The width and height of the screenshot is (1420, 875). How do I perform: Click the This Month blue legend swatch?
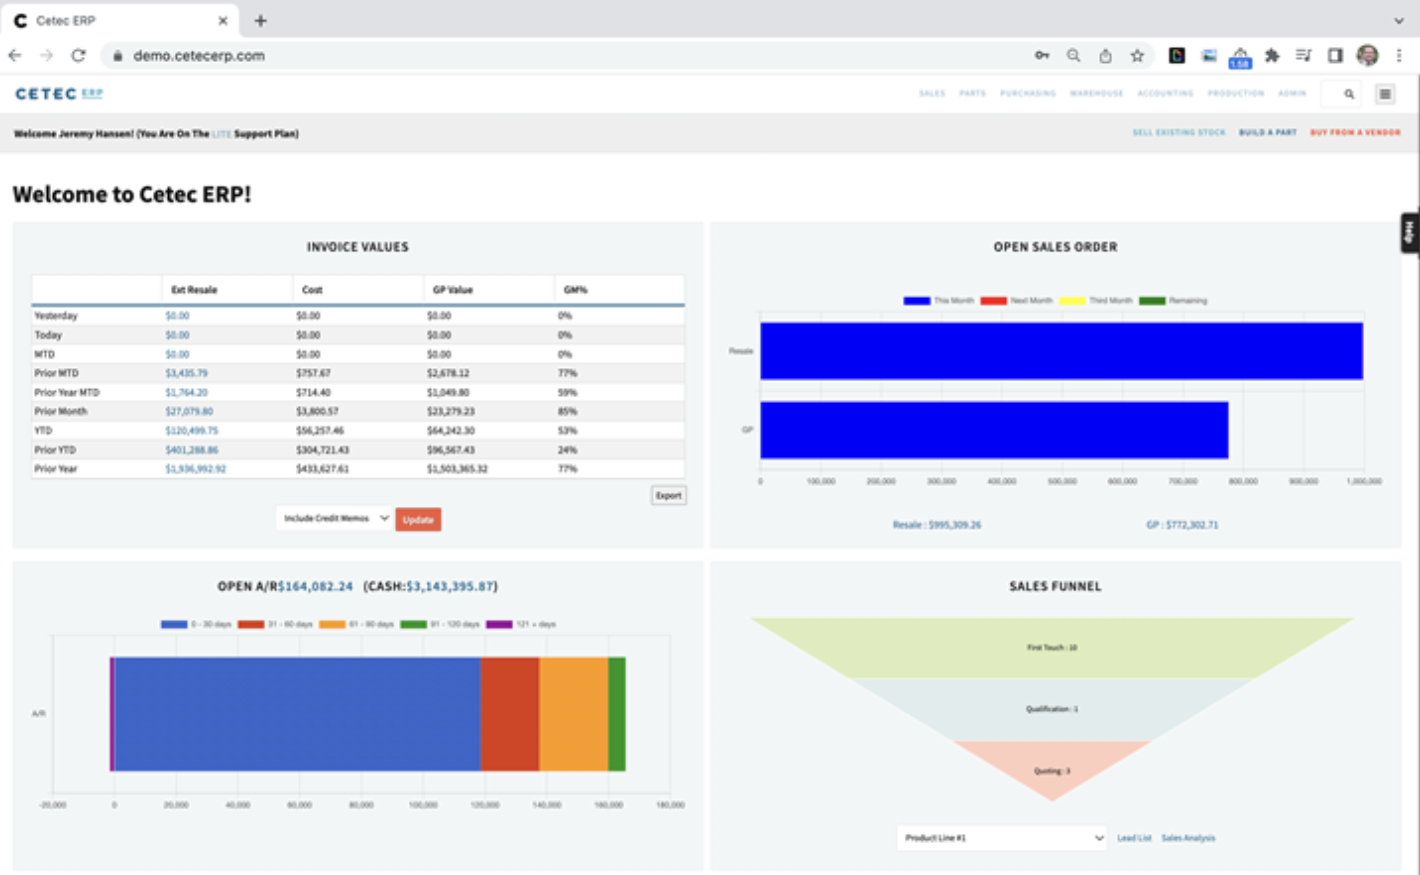(x=917, y=300)
